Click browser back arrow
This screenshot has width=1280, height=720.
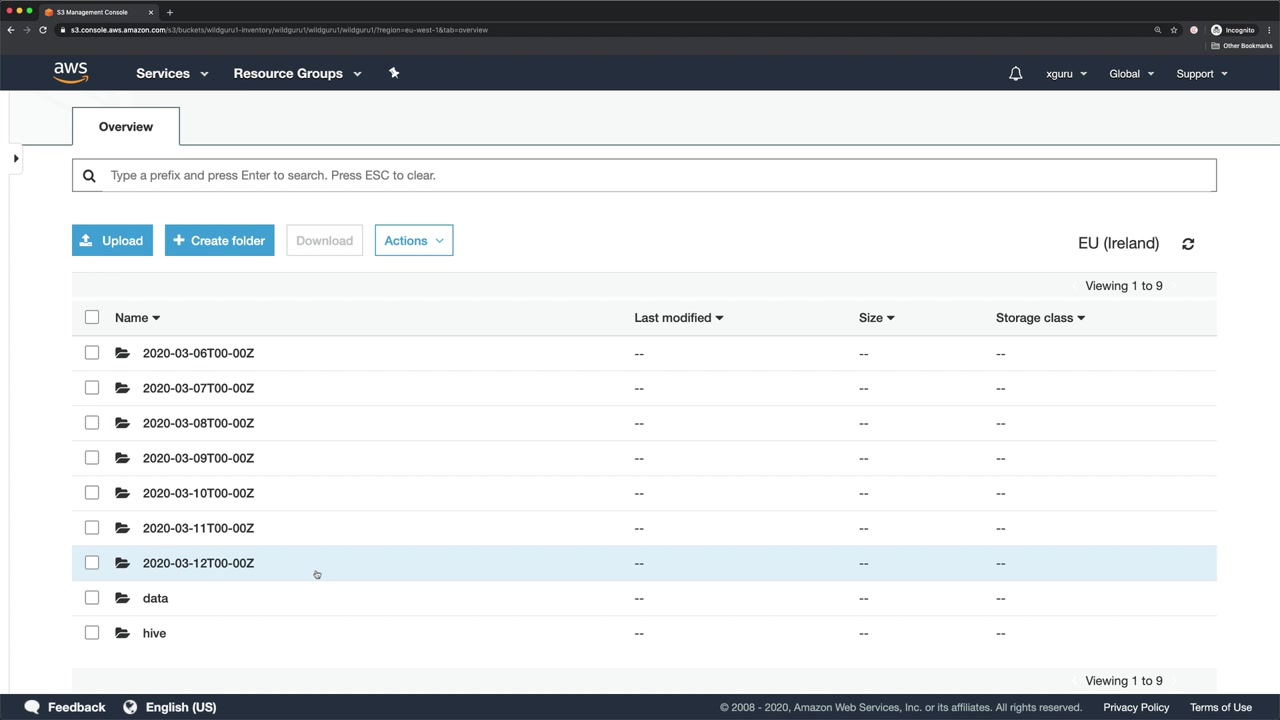point(11,30)
